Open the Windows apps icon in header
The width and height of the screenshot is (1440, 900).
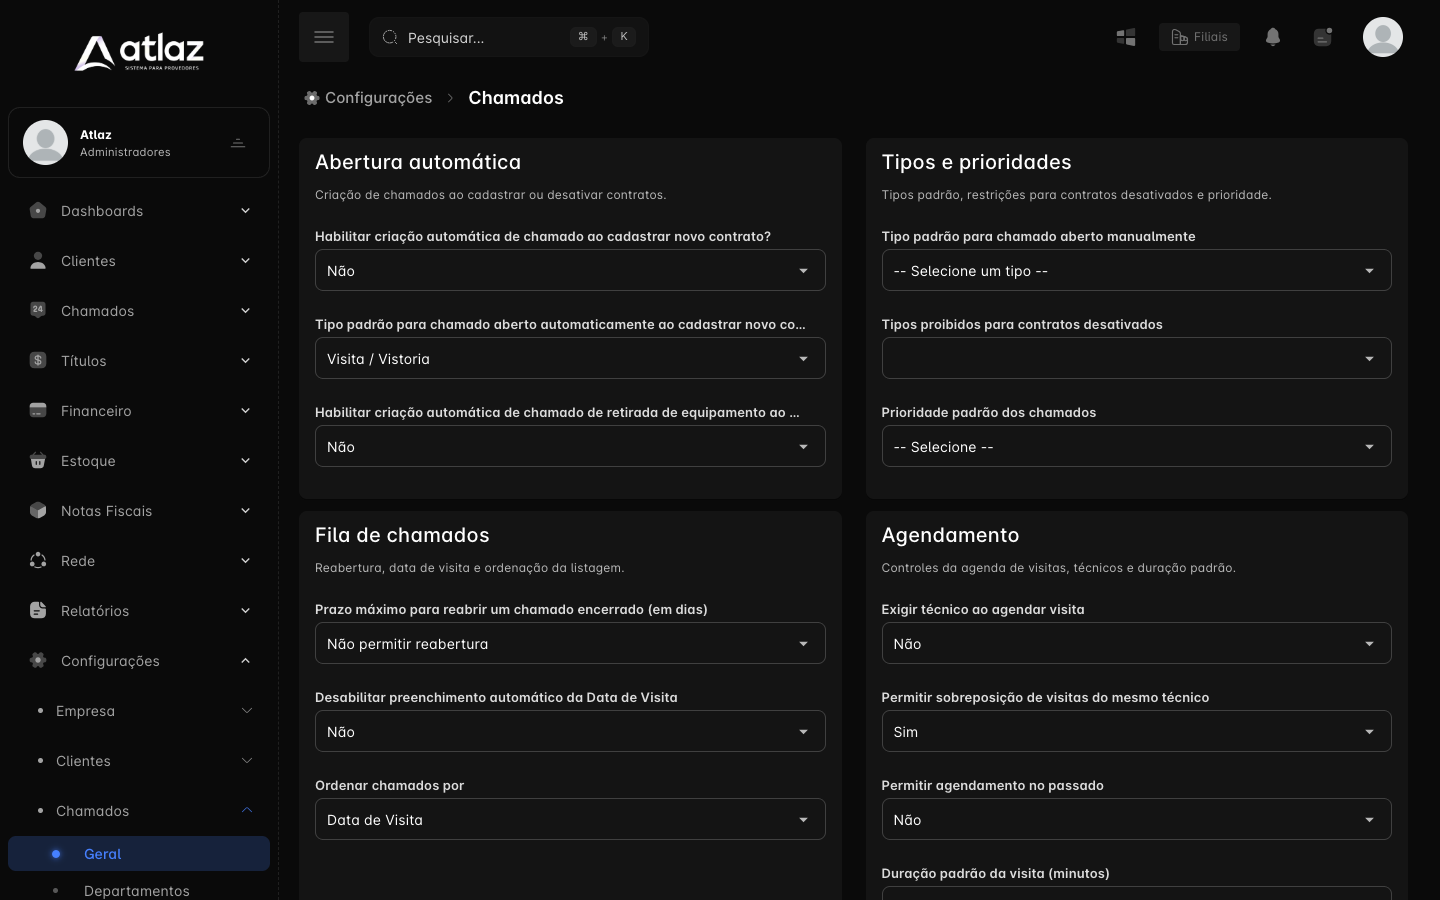pos(1126,37)
